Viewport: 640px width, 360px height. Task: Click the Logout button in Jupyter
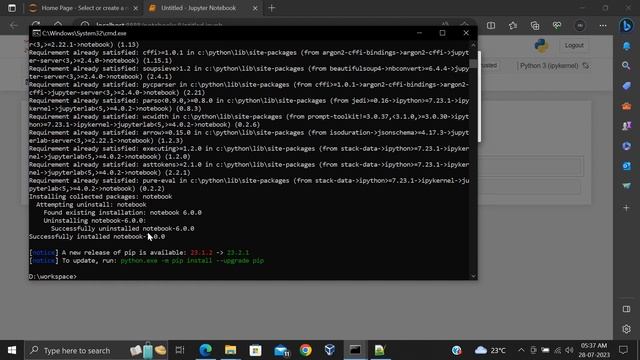coord(573,45)
